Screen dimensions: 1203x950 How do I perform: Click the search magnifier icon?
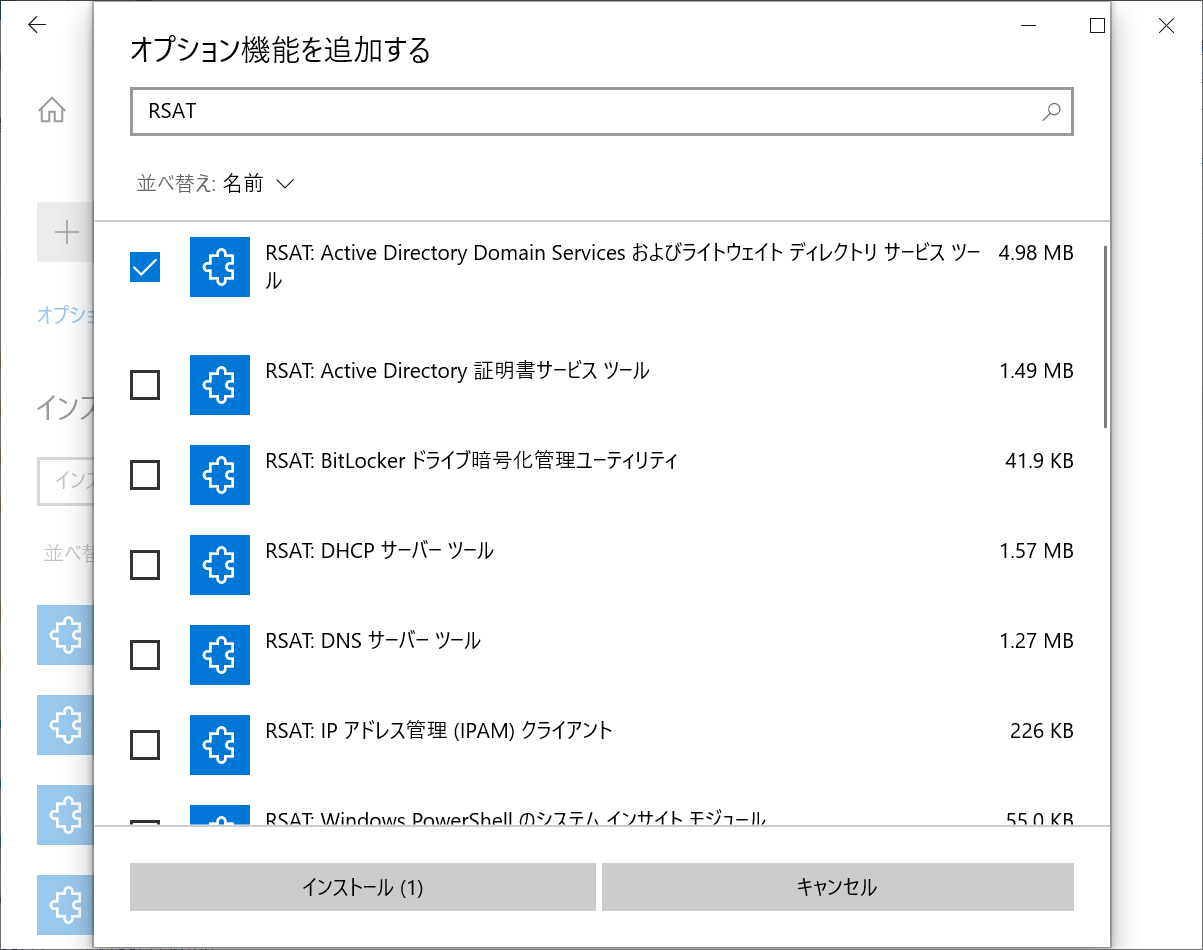click(1051, 112)
